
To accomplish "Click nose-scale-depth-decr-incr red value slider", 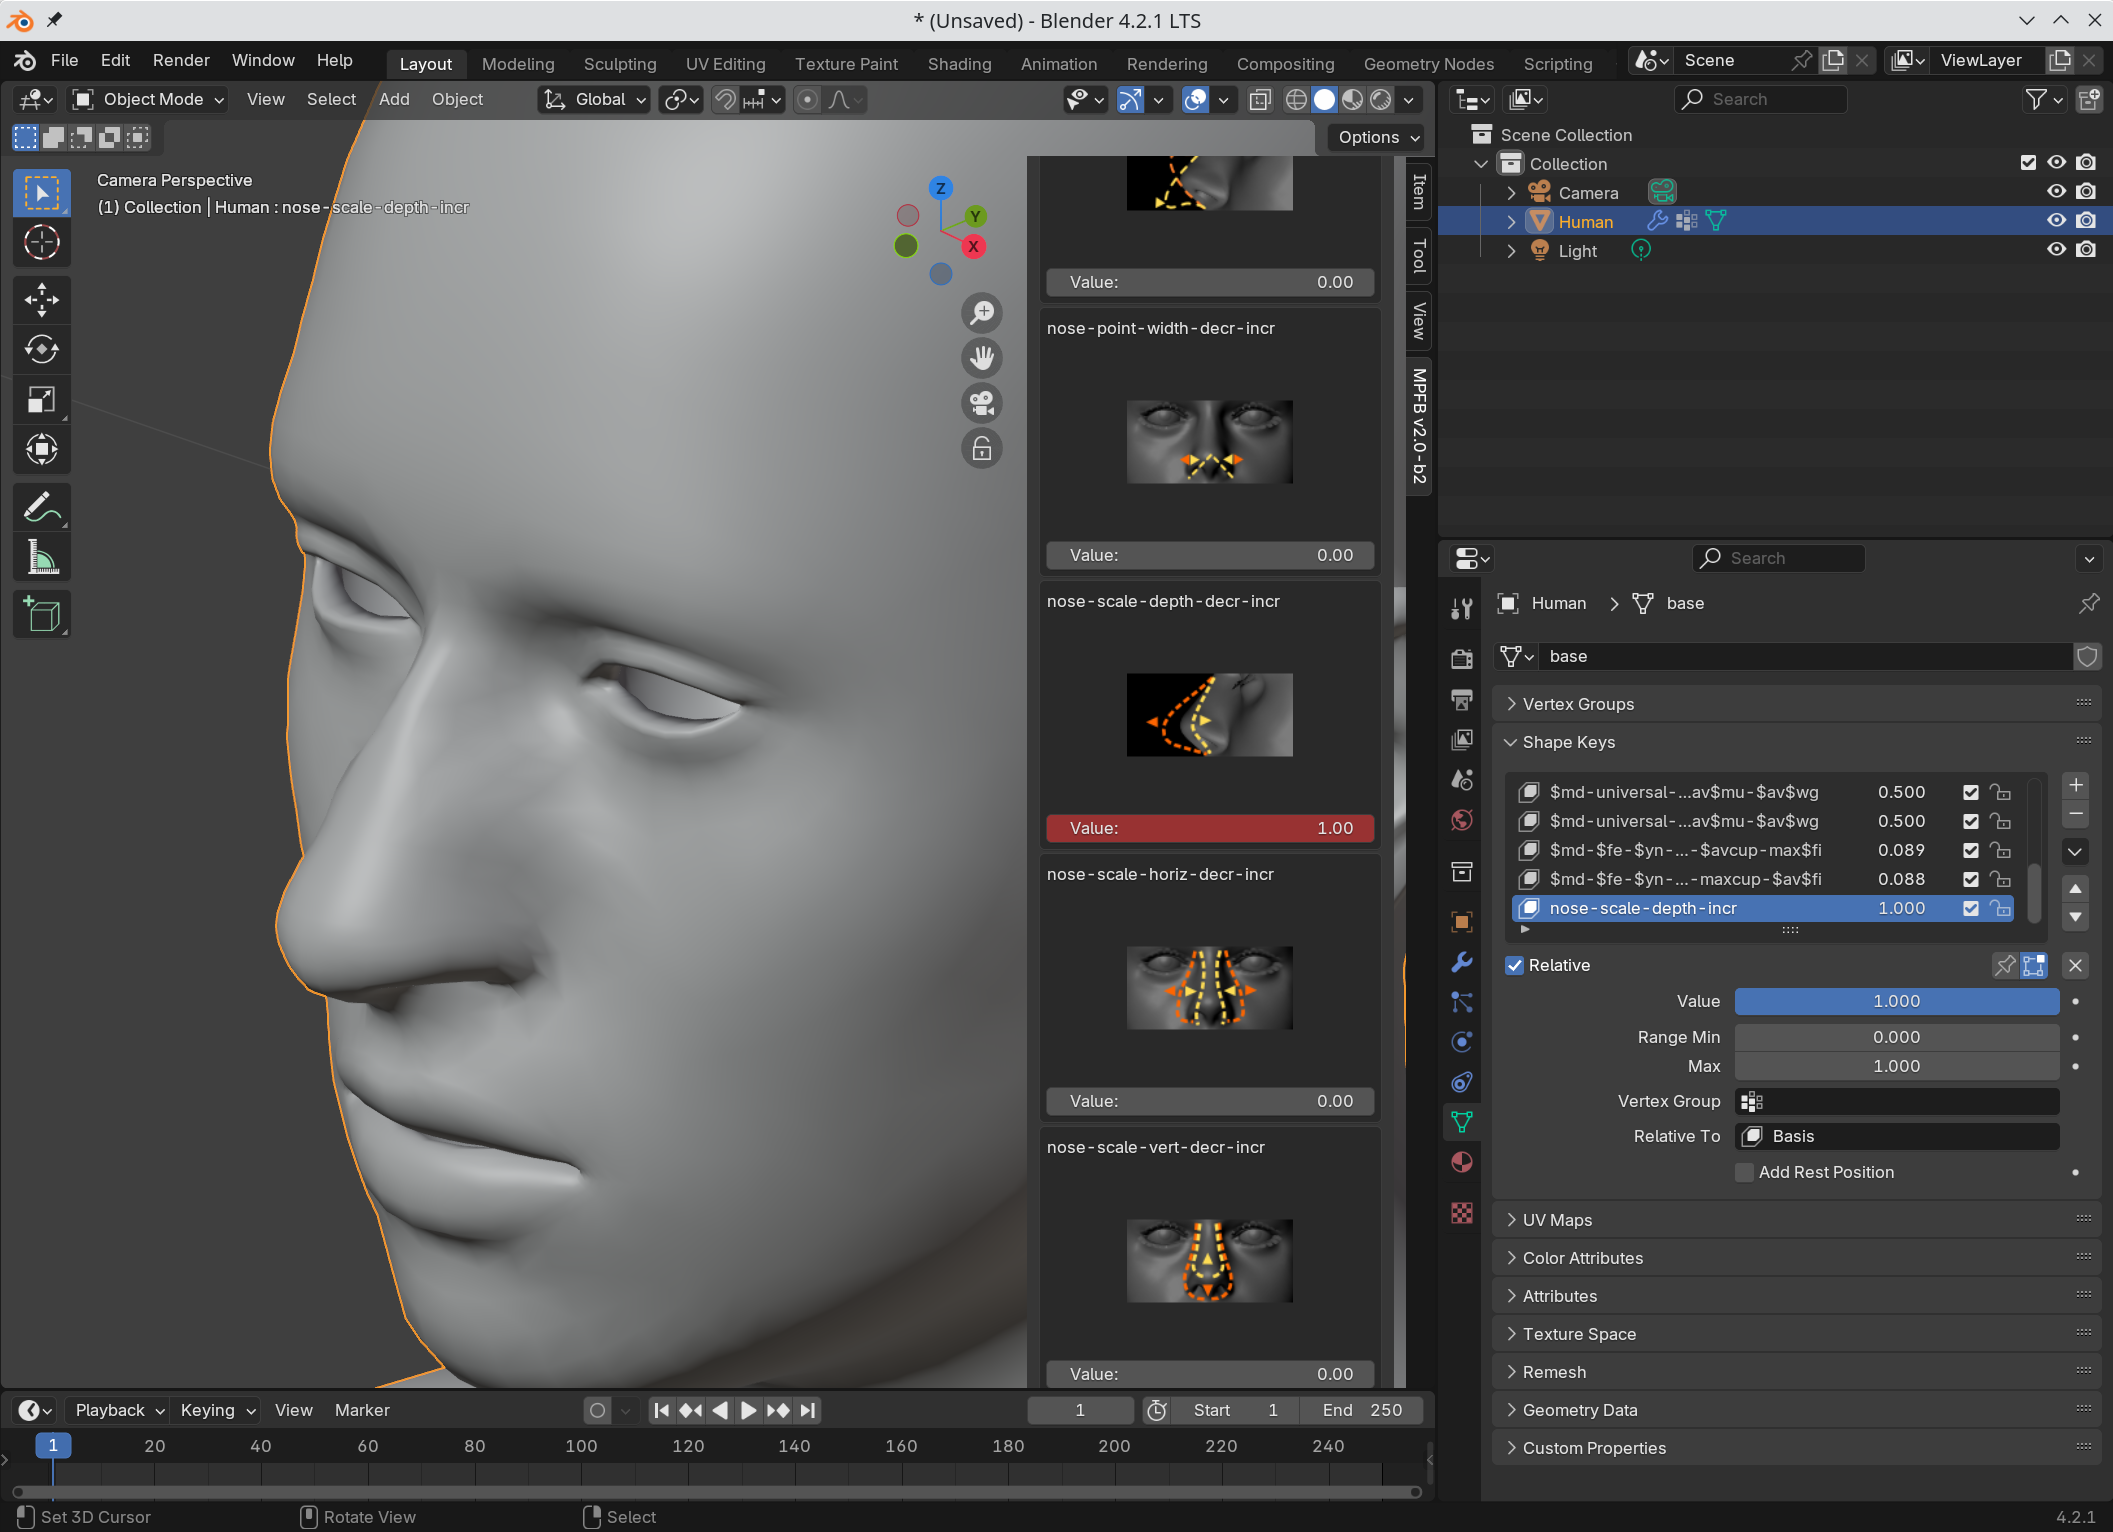I will point(1210,828).
